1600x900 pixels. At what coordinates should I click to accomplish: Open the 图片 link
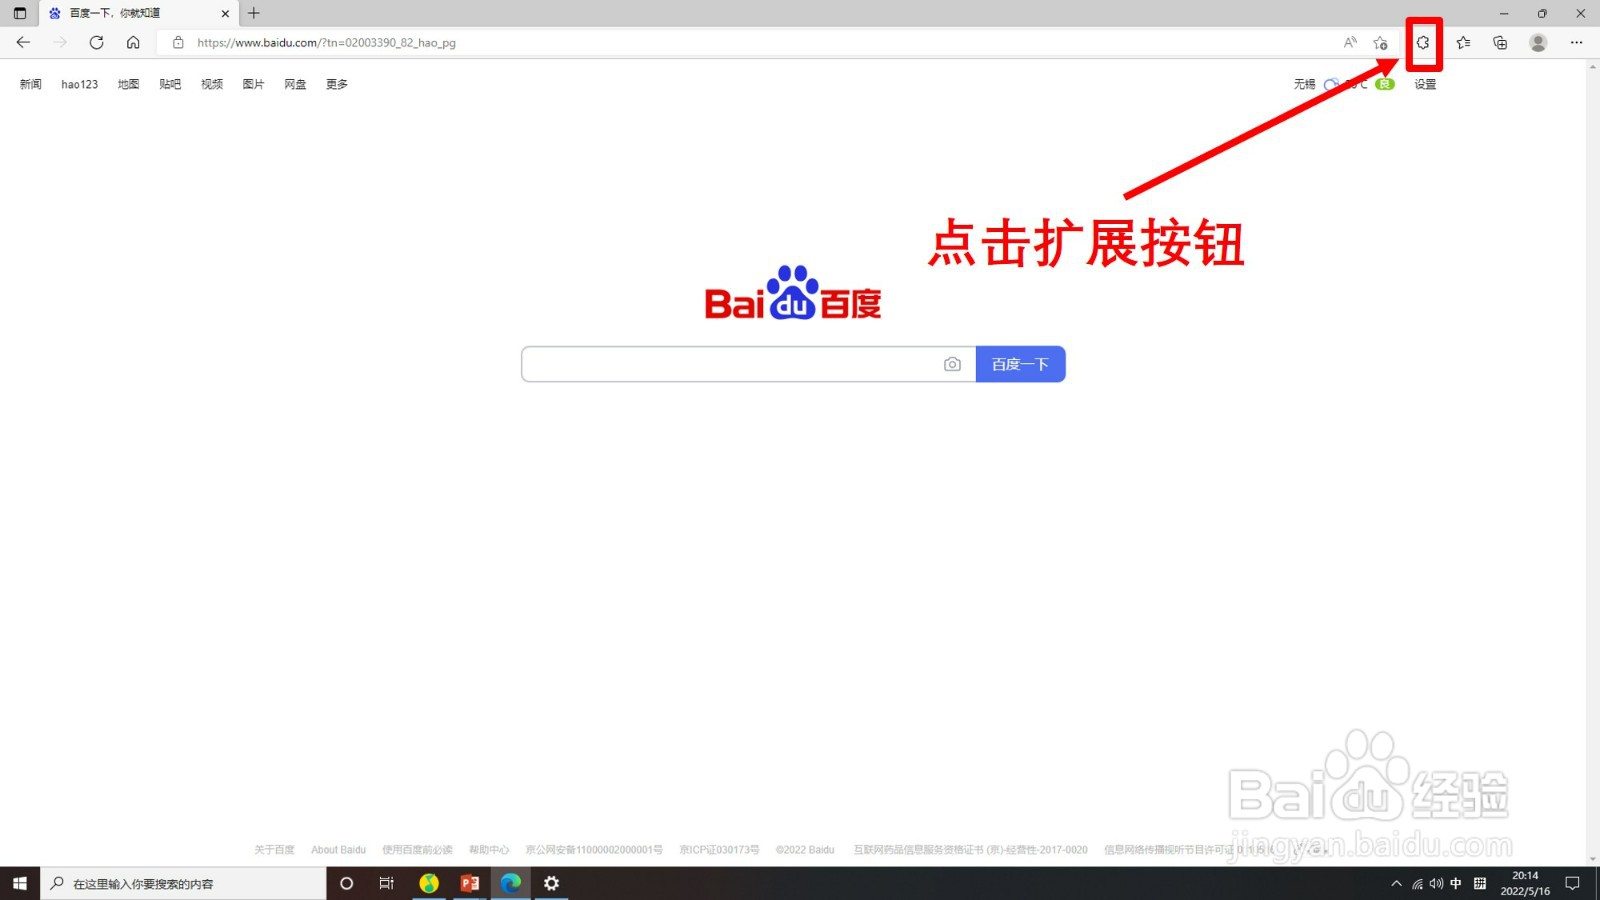(253, 84)
